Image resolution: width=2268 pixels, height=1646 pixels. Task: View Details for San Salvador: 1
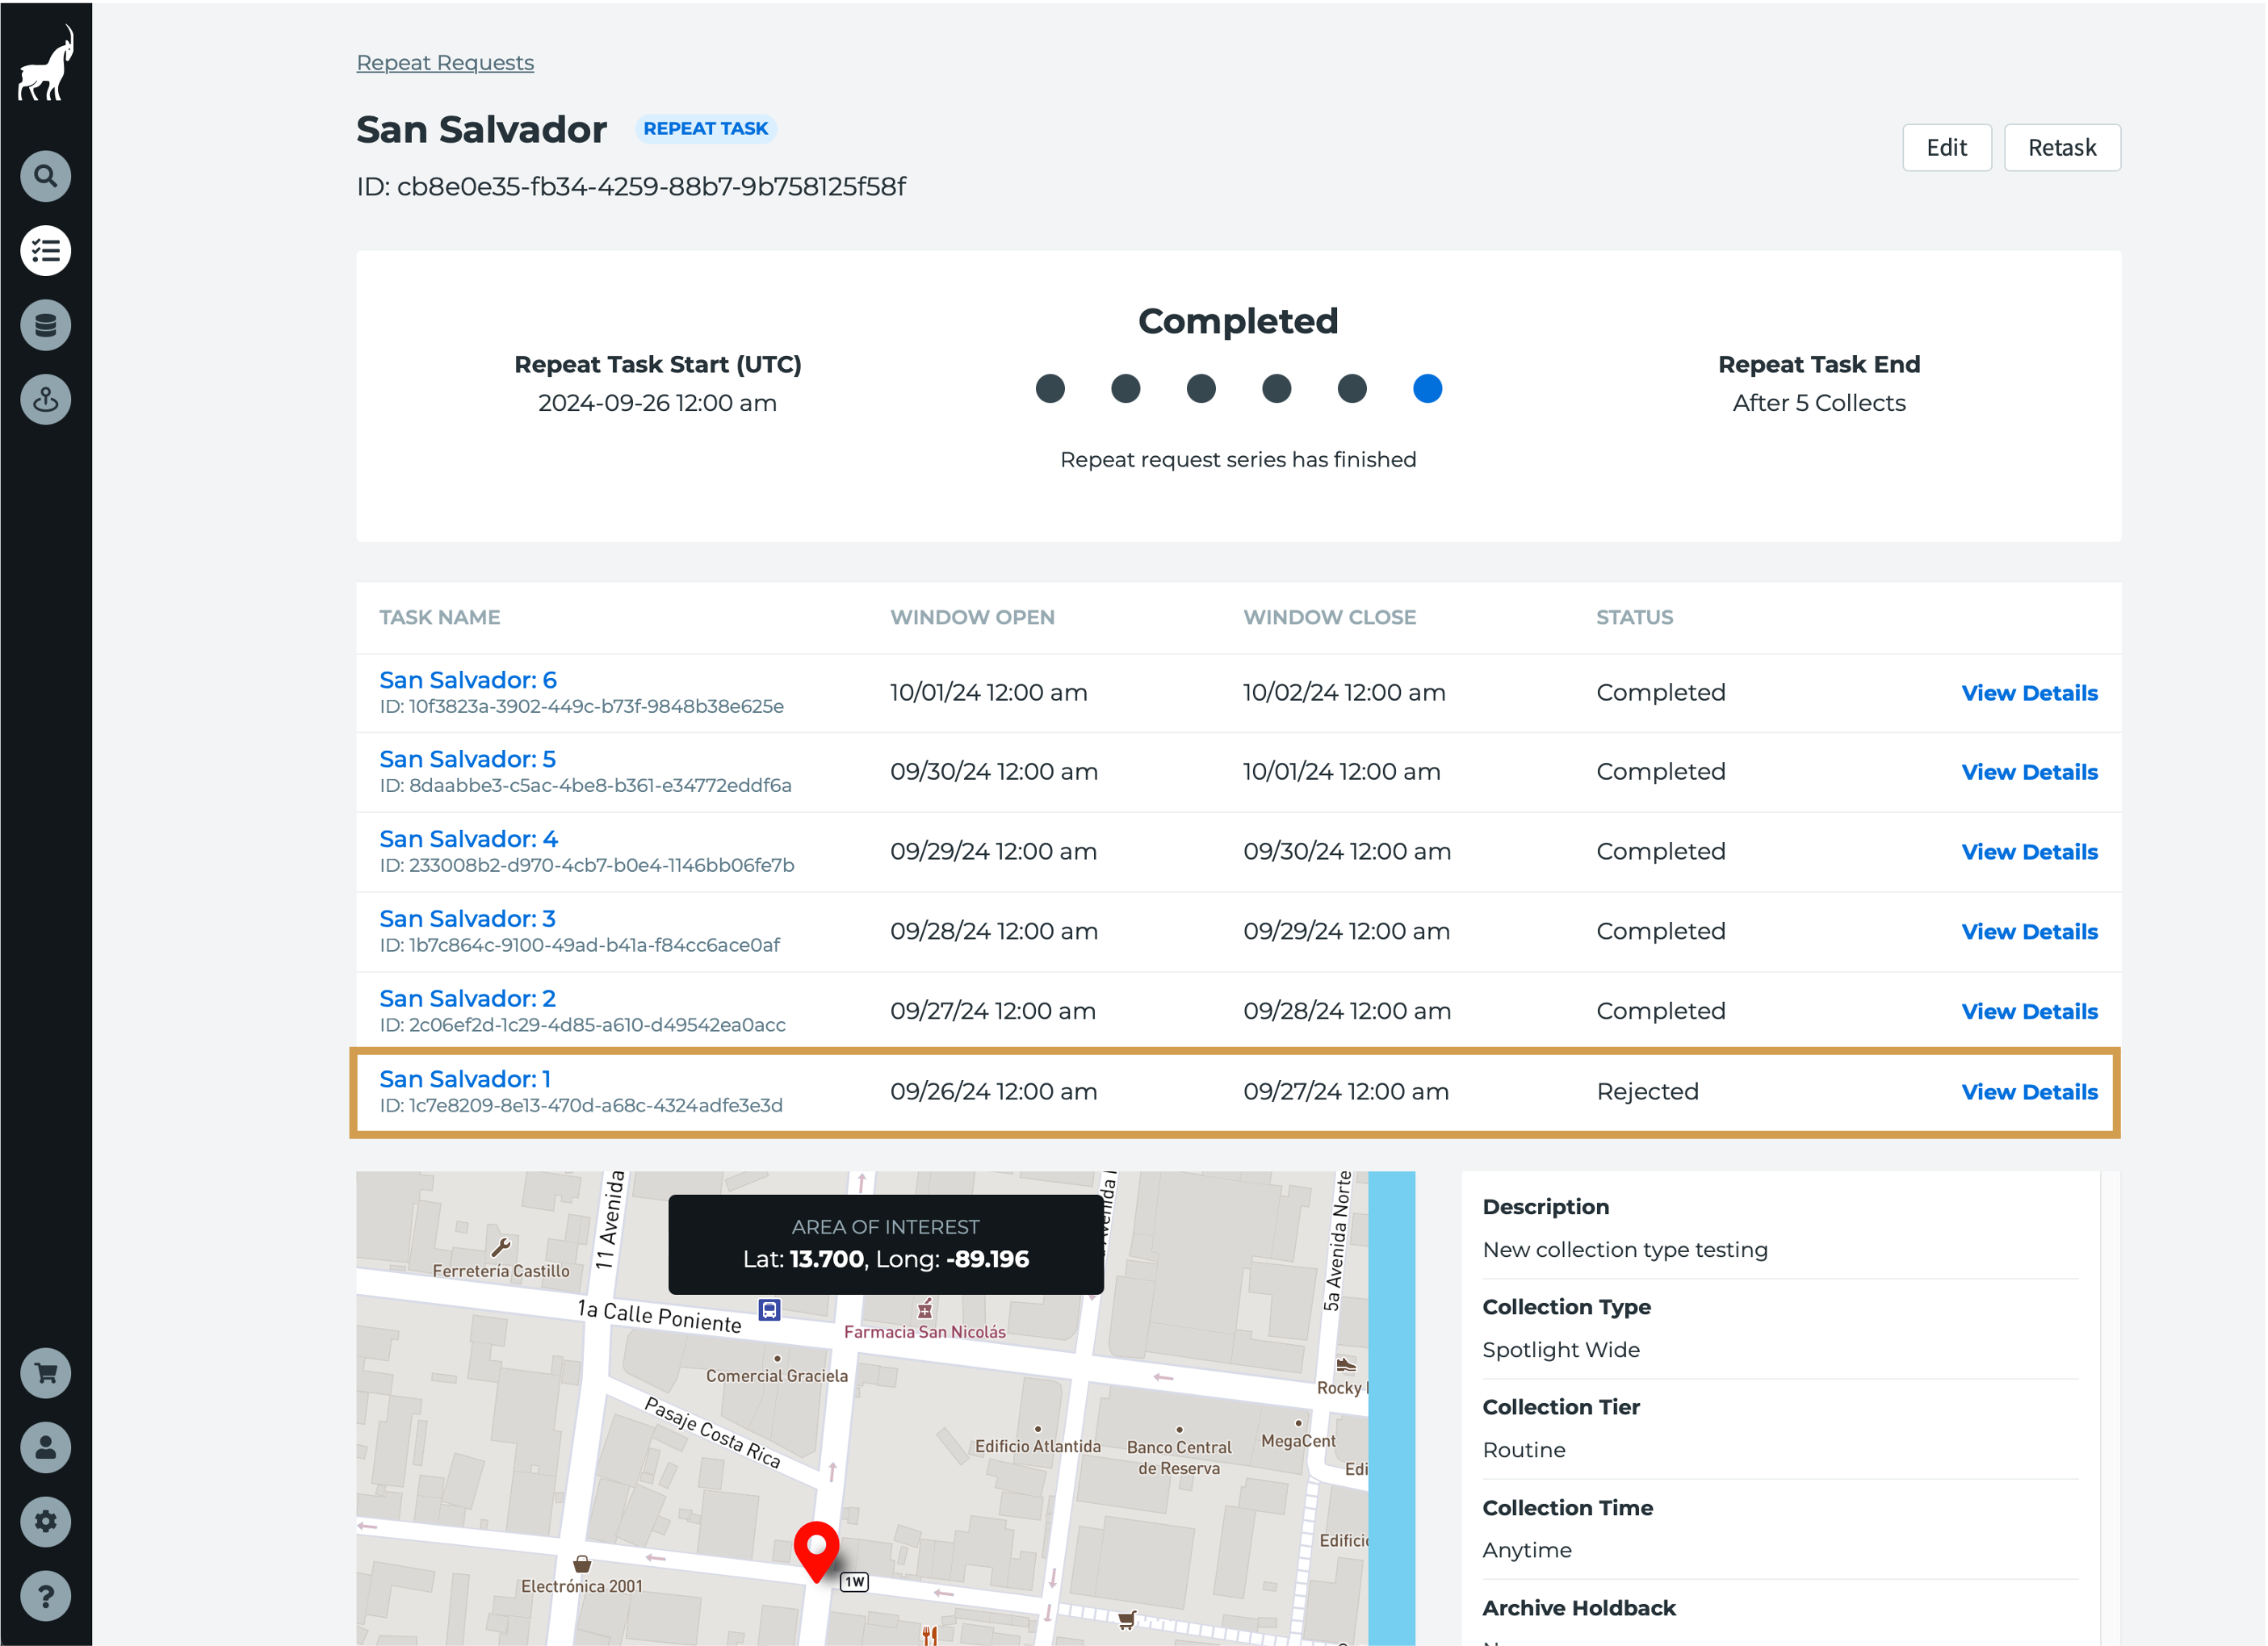pyautogui.click(x=2029, y=1092)
